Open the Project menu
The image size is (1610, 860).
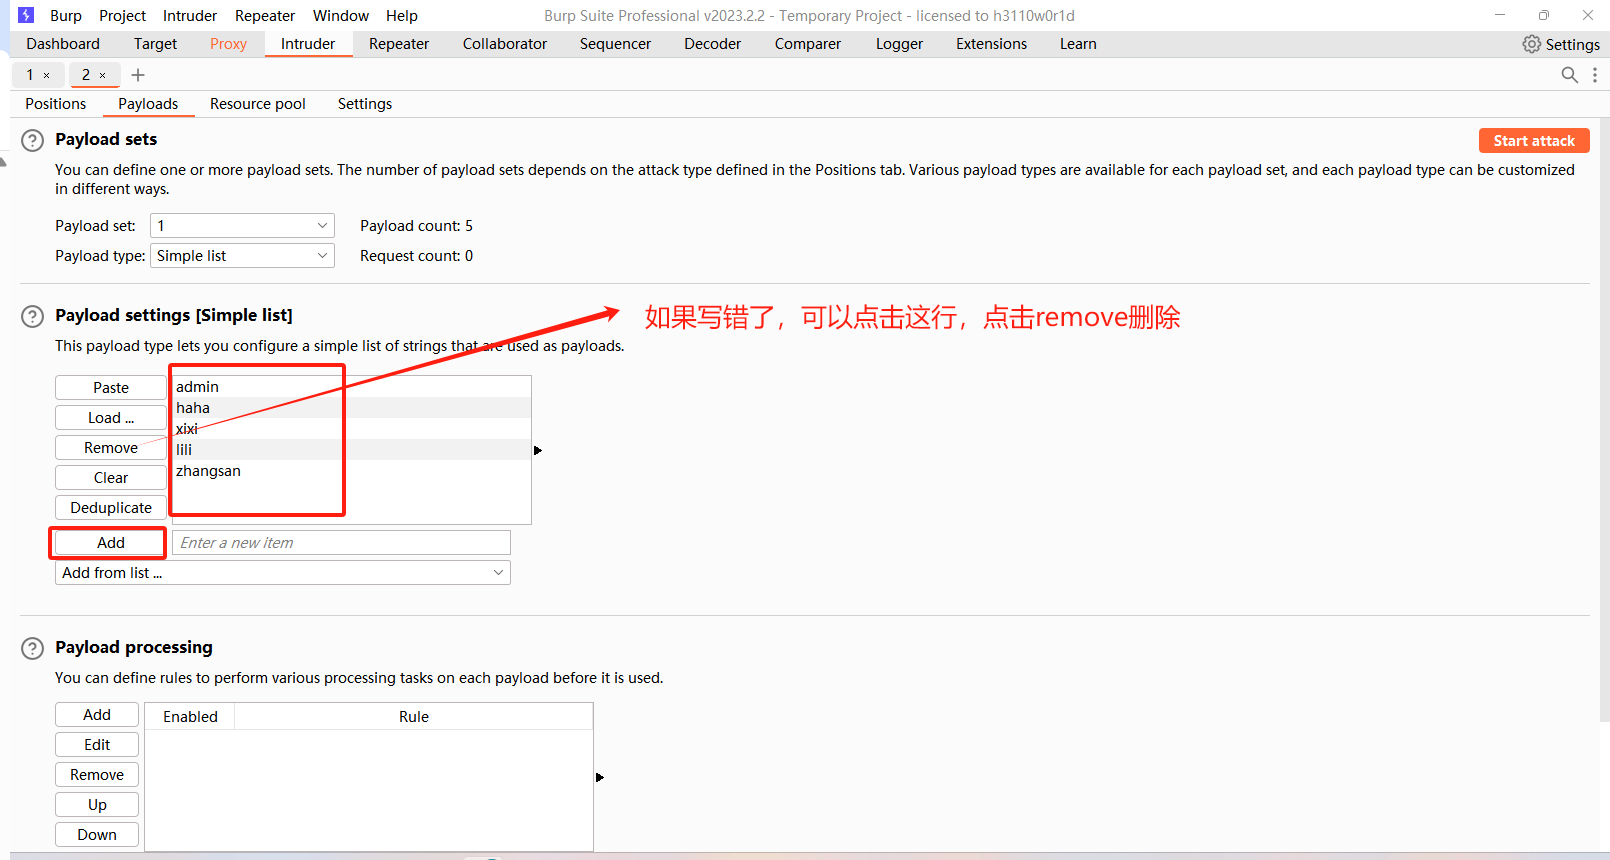click(122, 16)
